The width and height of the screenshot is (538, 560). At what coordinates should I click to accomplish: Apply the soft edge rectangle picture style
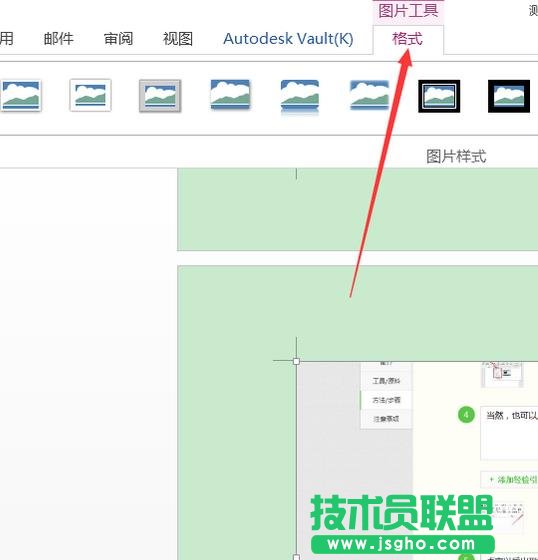coord(369,95)
